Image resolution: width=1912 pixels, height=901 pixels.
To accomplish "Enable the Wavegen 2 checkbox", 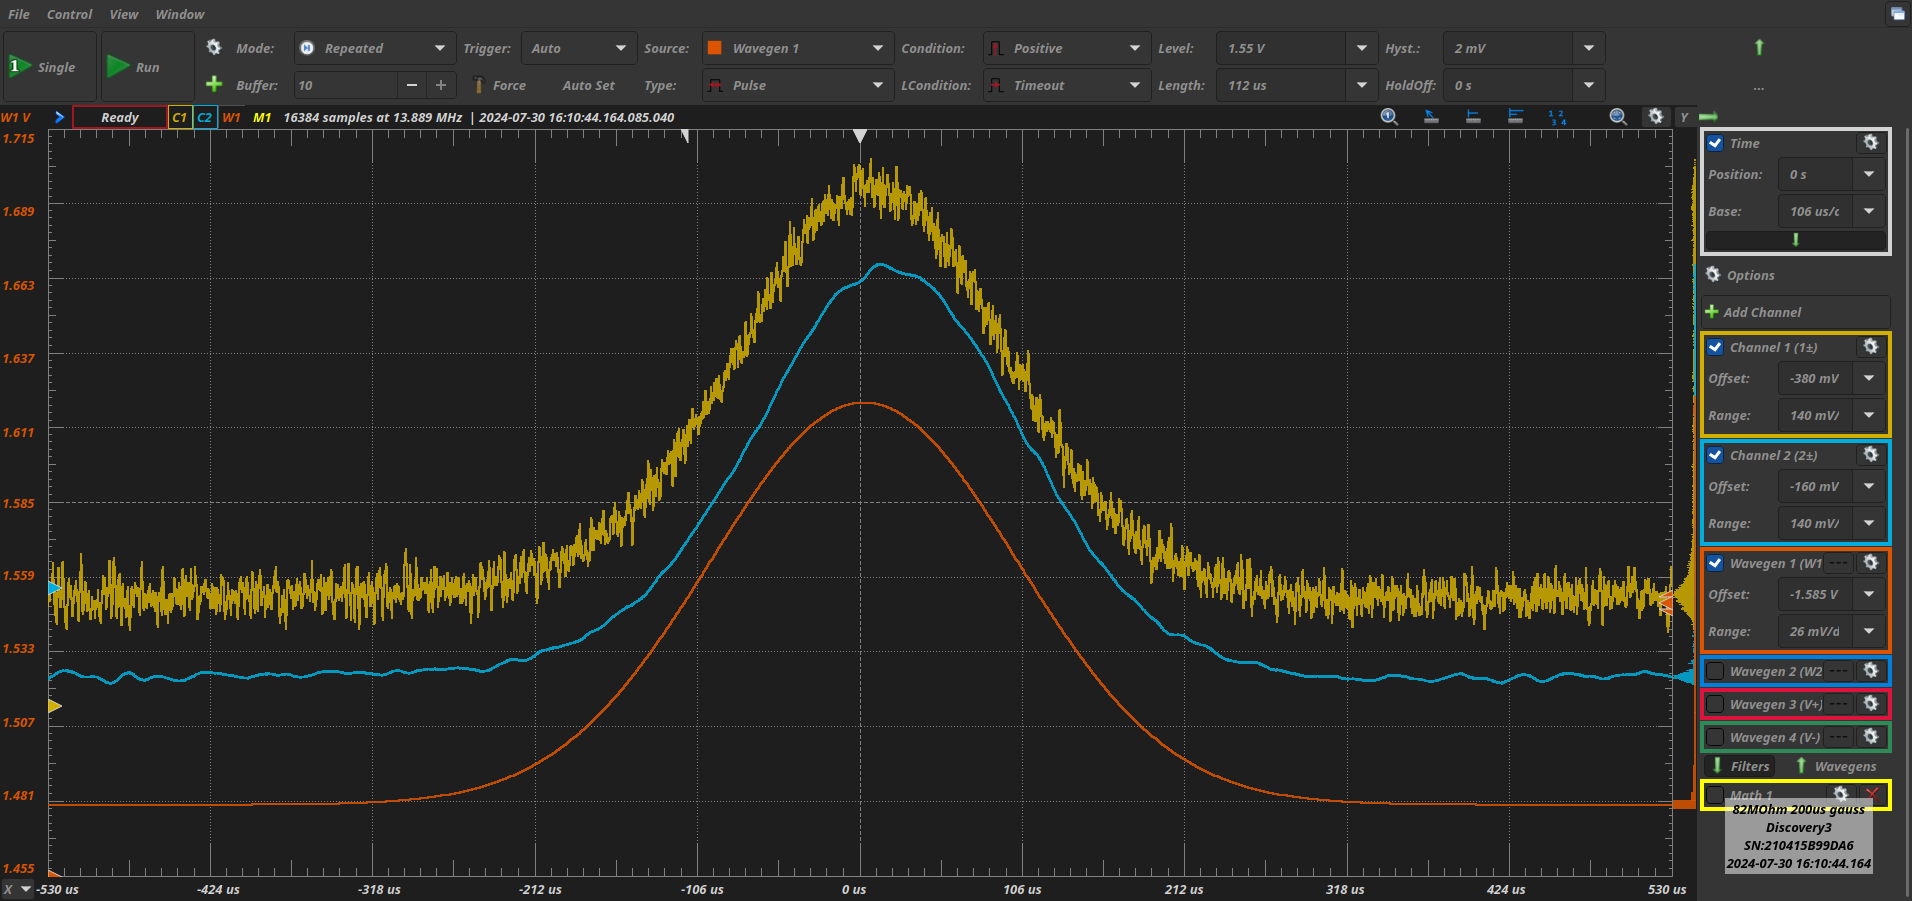I will [x=1716, y=671].
